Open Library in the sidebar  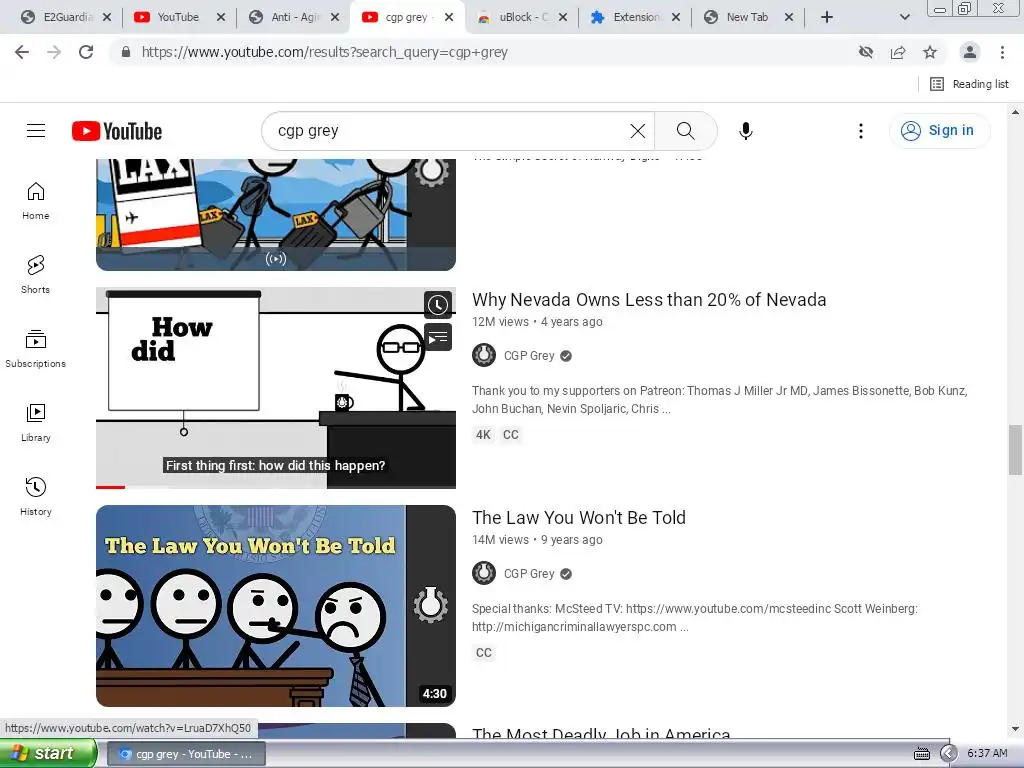(36, 423)
